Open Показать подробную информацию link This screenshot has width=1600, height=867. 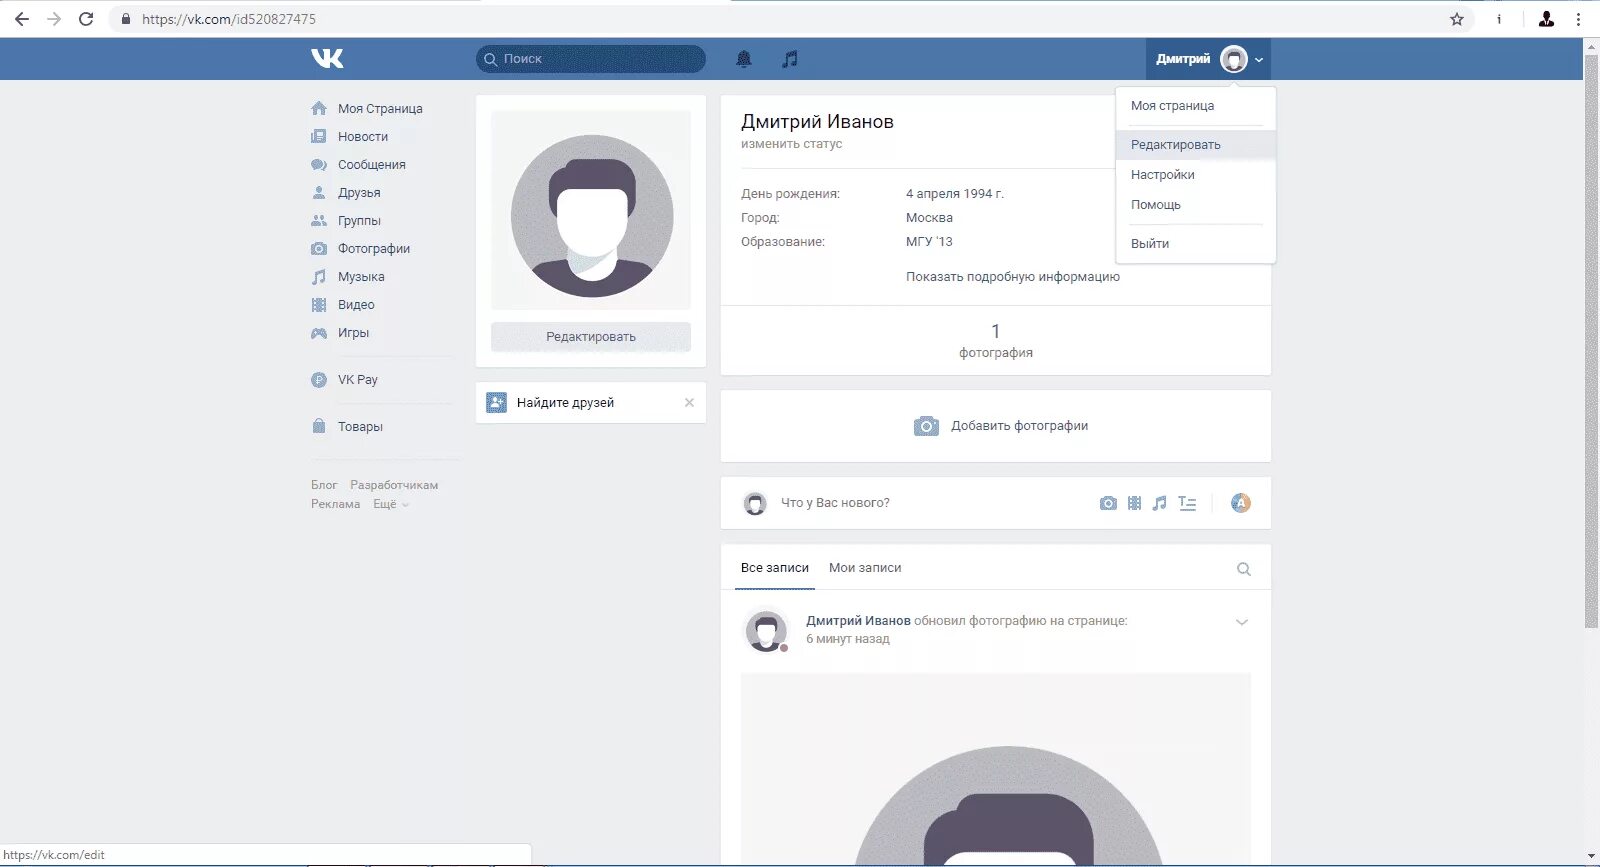1012,277
